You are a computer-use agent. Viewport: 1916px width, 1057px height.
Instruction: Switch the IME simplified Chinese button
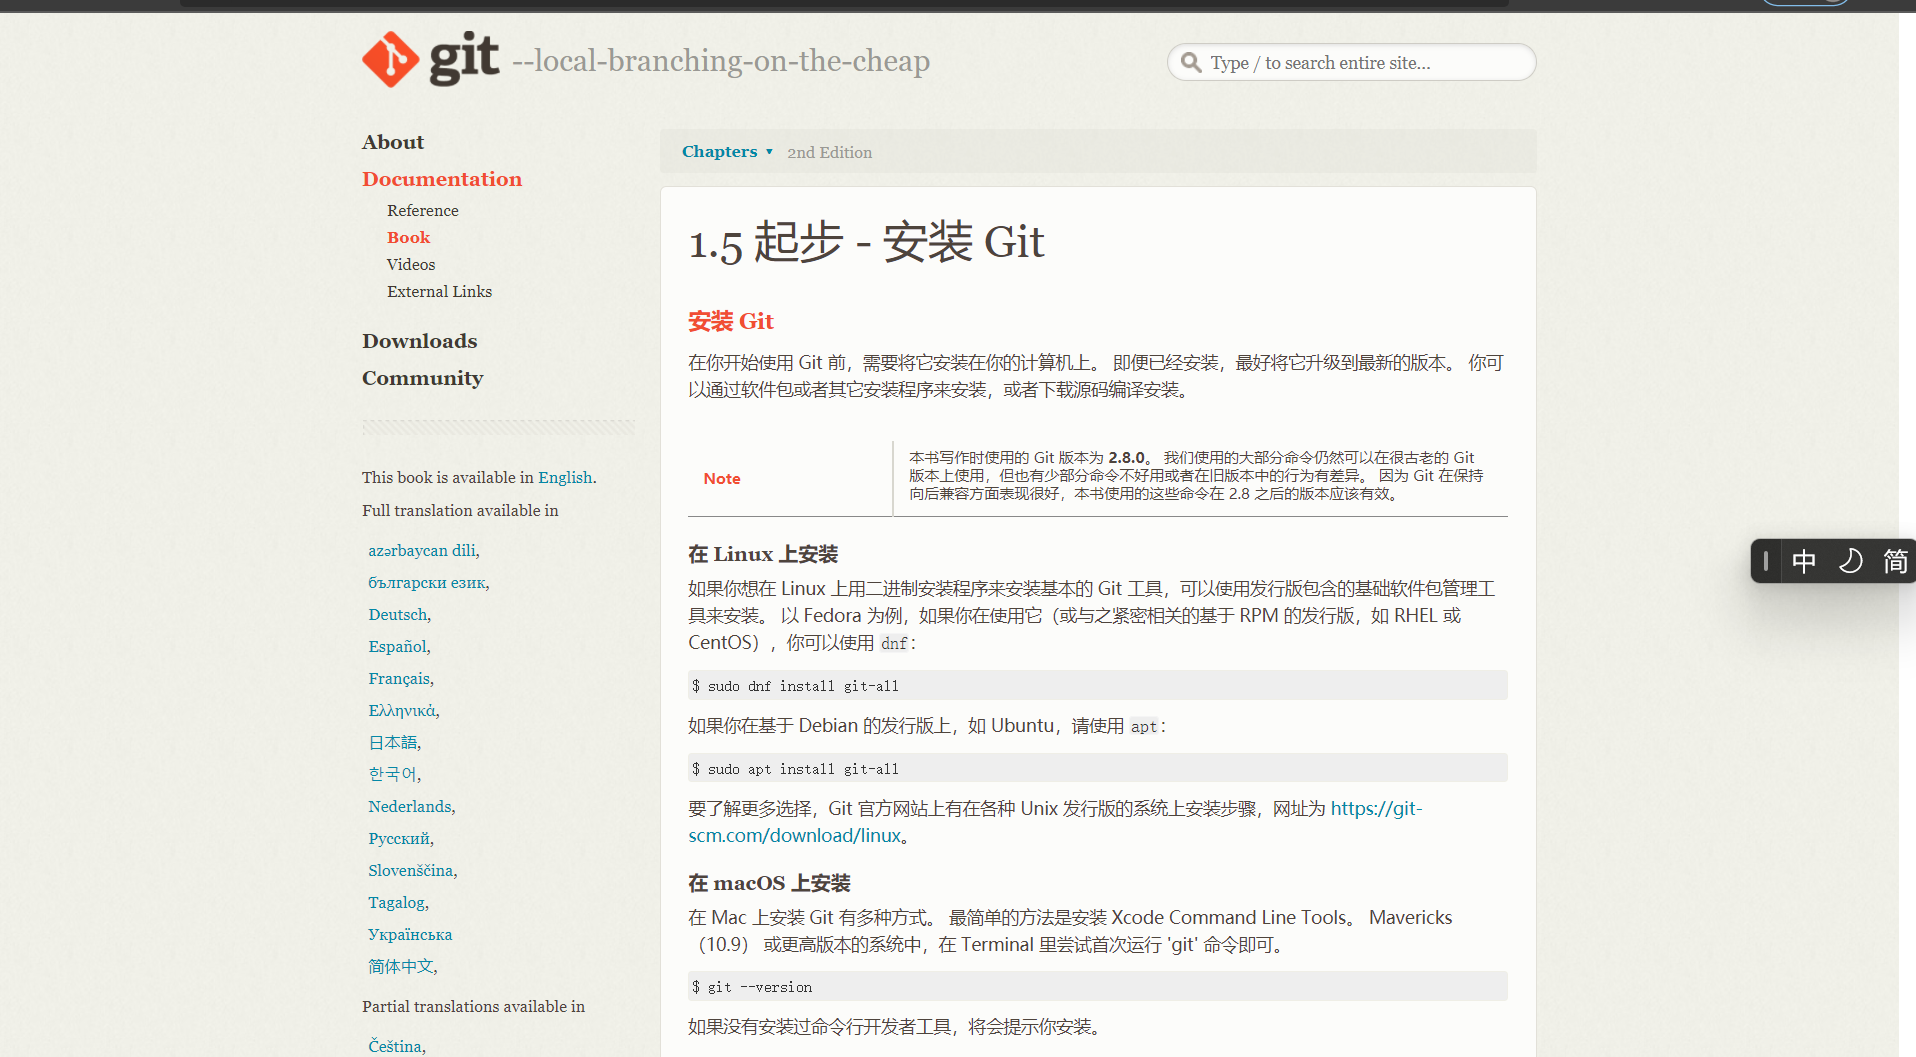click(1895, 561)
